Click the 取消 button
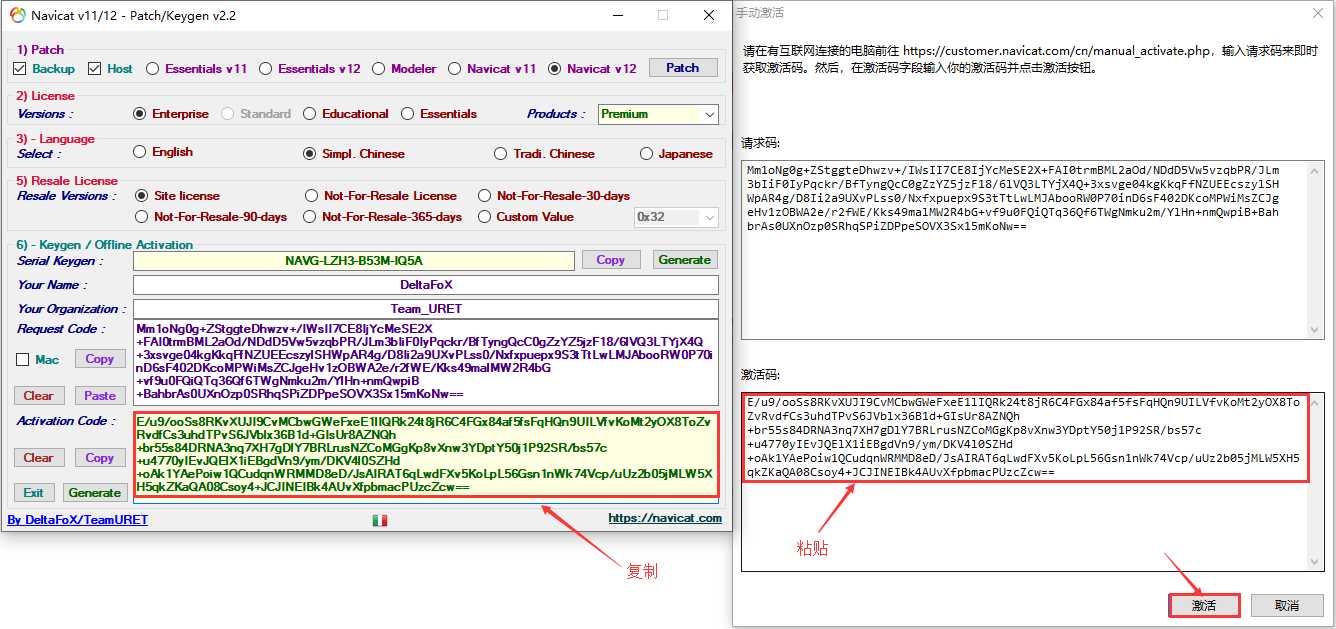The width and height of the screenshot is (1336, 629). [x=1287, y=605]
